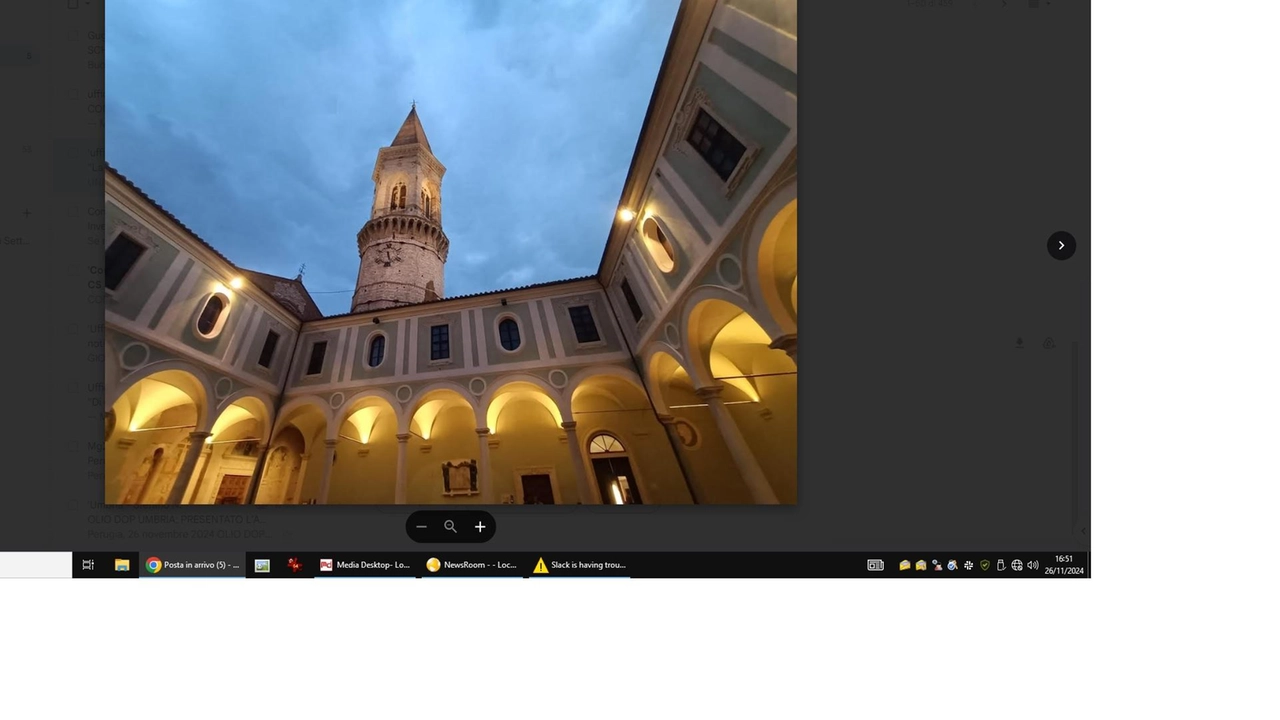
Task: Click the safely remove hardware USB icon
Action: [x=1001, y=565]
